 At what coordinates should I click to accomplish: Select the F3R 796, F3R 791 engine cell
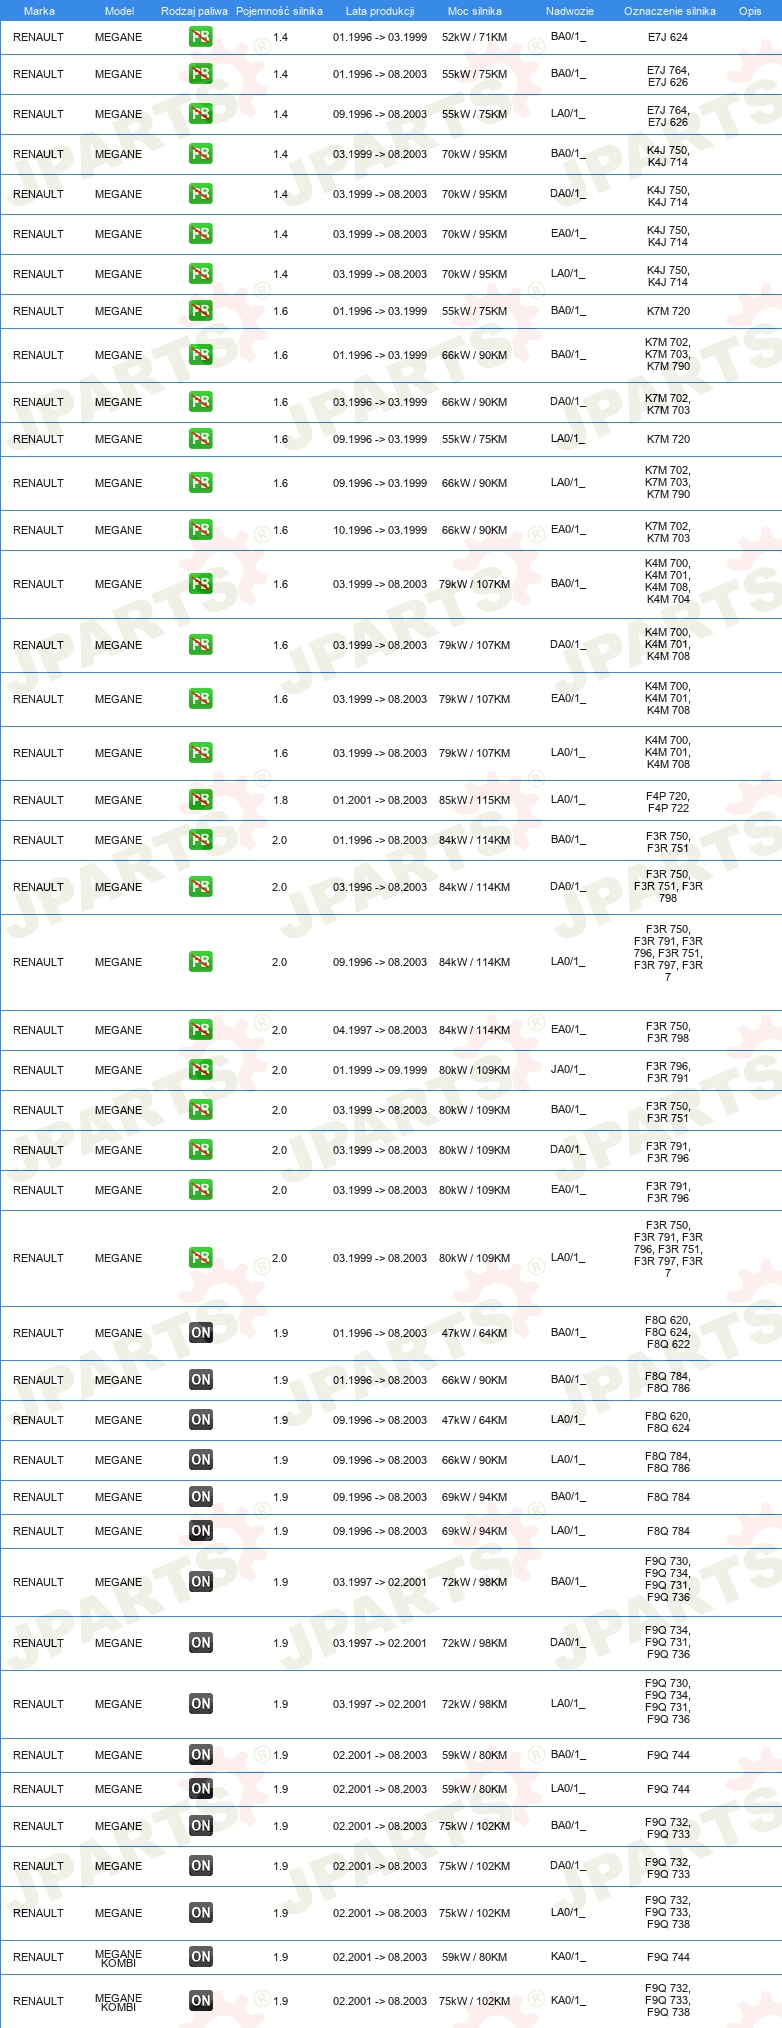click(668, 1072)
